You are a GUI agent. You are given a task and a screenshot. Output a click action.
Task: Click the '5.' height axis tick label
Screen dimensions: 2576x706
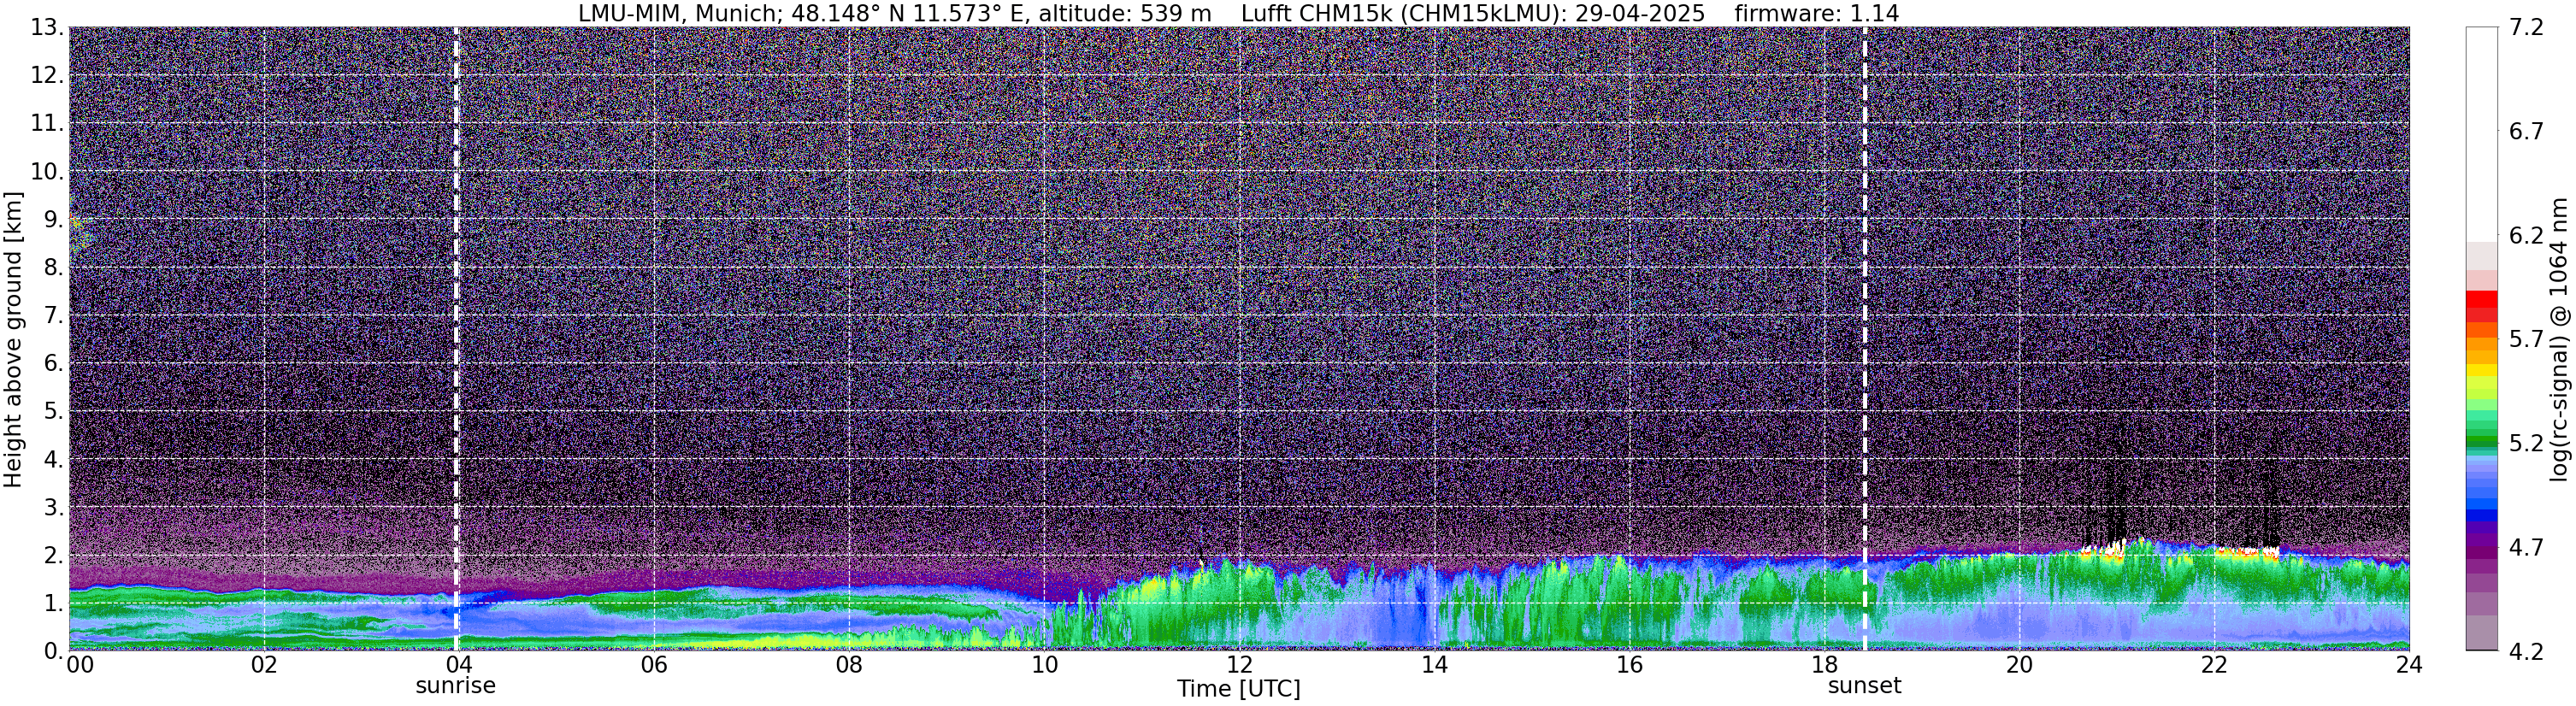[54, 412]
